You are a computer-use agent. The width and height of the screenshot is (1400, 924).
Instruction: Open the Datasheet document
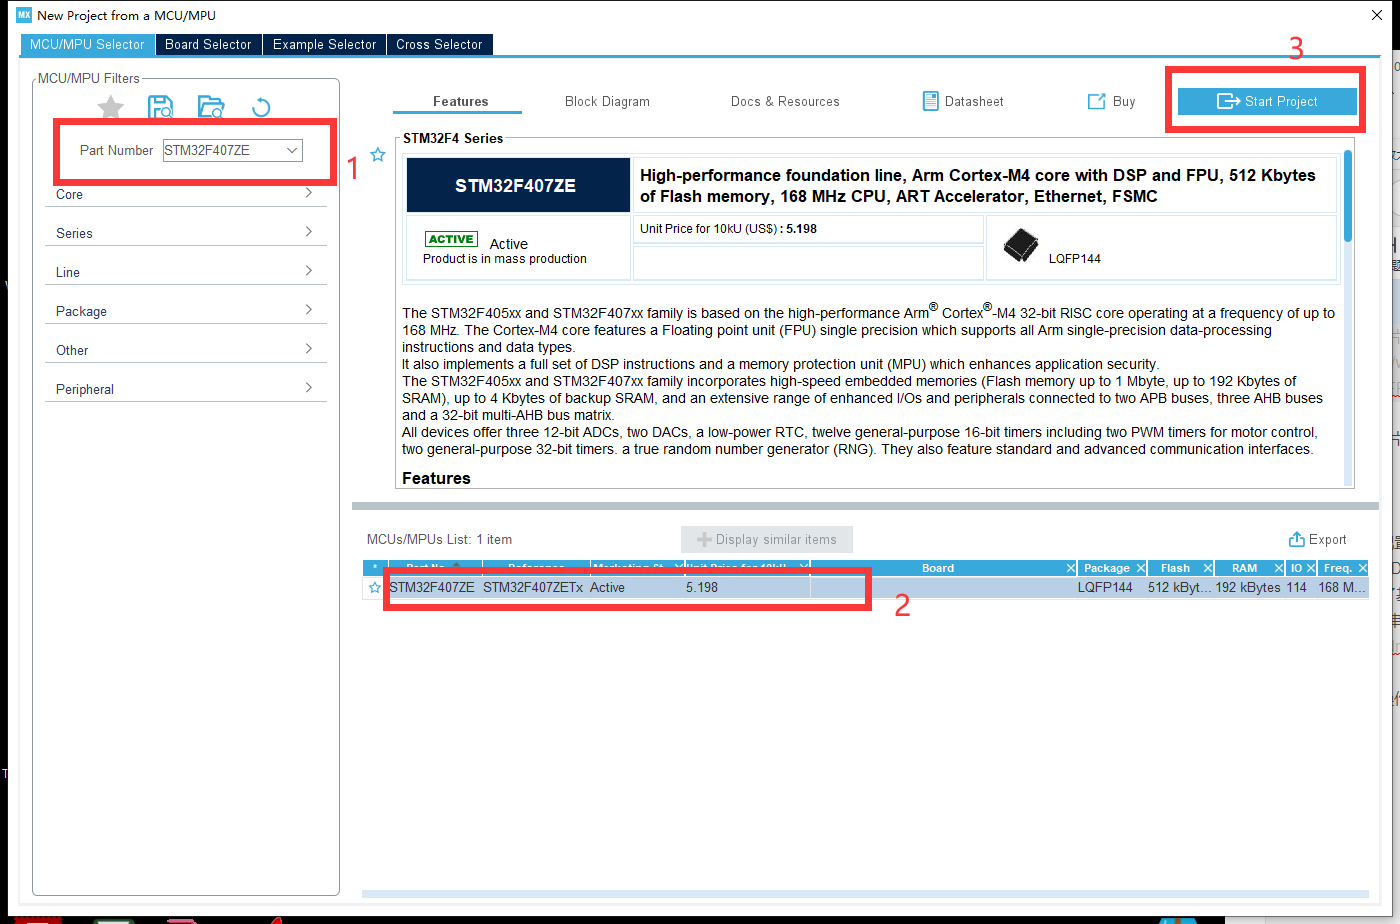(x=962, y=101)
